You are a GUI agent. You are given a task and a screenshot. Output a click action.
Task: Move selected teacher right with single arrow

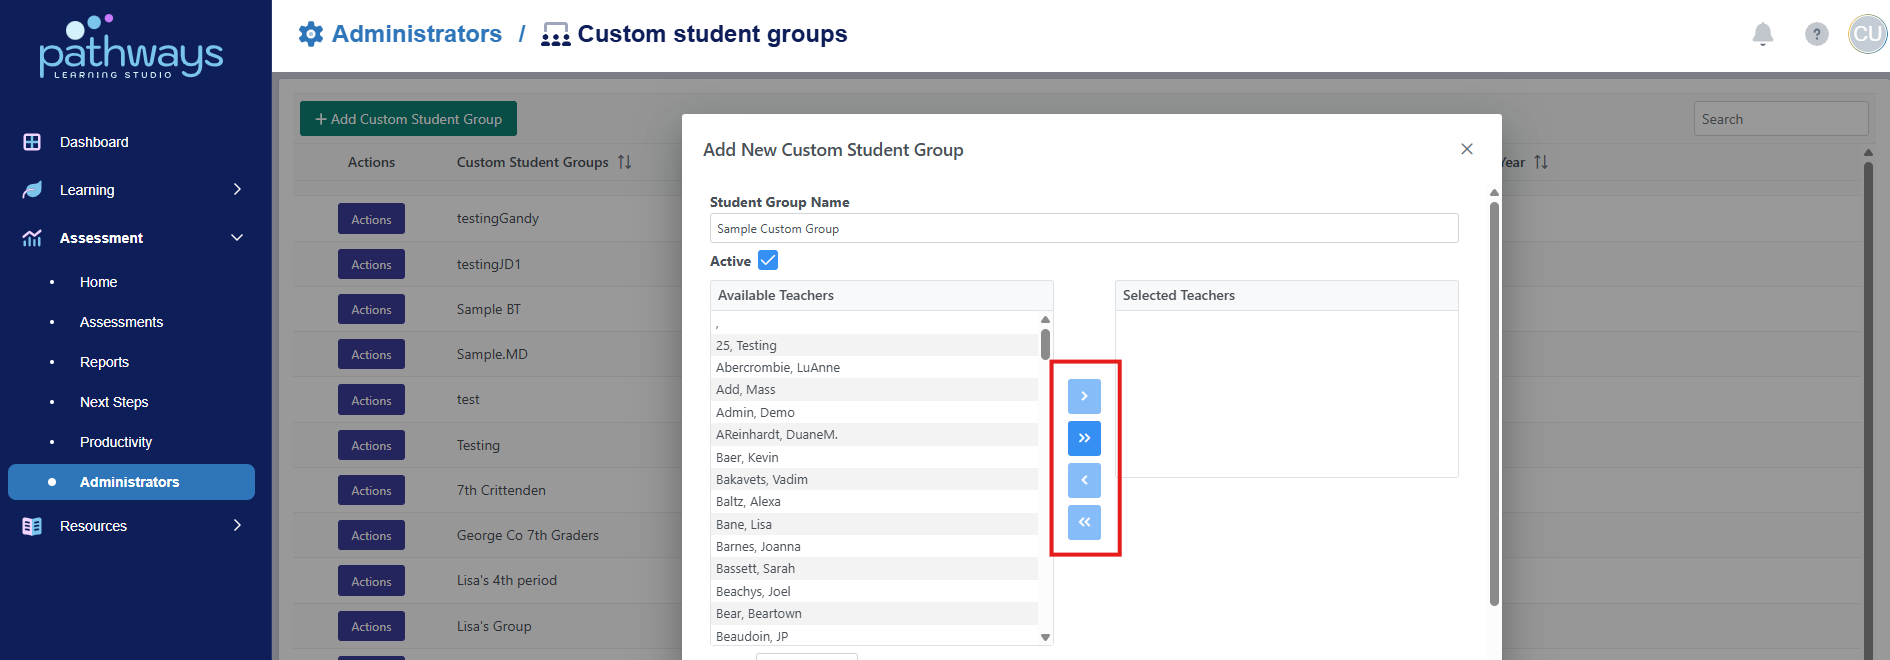tap(1084, 397)
